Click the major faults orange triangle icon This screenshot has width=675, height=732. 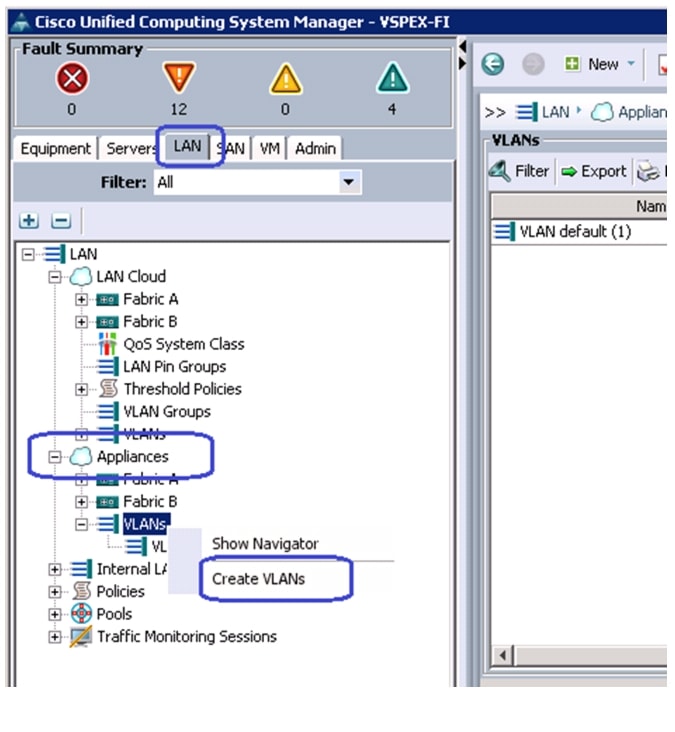tap(178, 77)
